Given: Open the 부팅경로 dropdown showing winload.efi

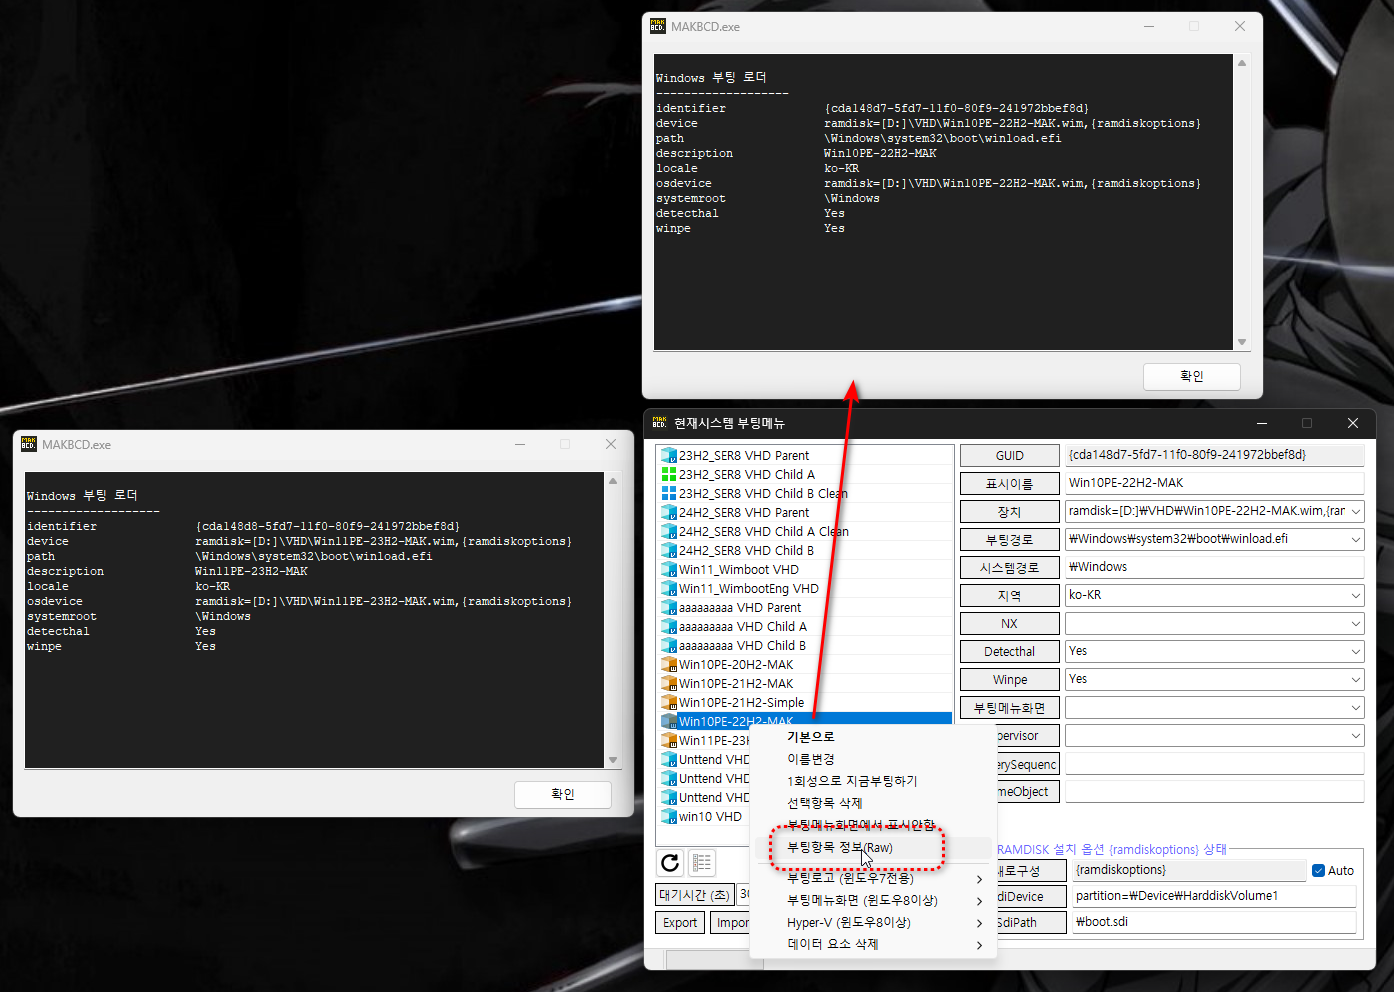Looking at the screenshot, I should pyautogui.click(x=1356, y=539).
